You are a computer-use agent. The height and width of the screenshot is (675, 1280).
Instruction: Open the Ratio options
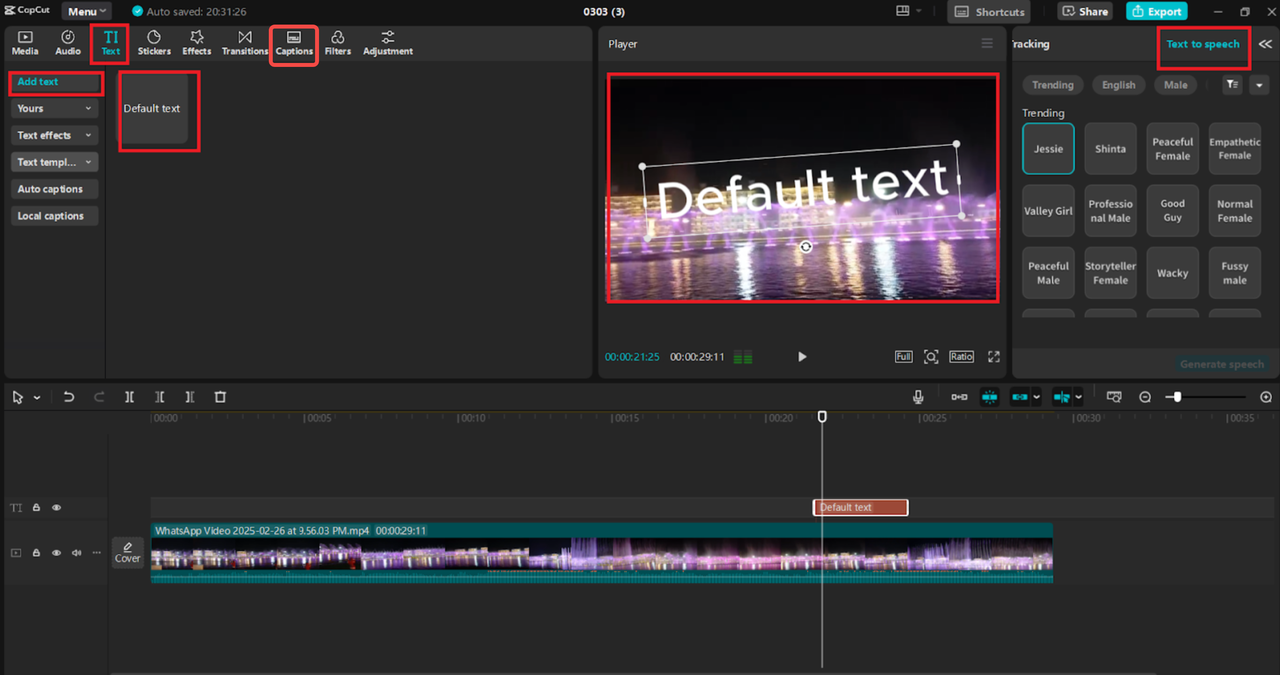(962, 357)
